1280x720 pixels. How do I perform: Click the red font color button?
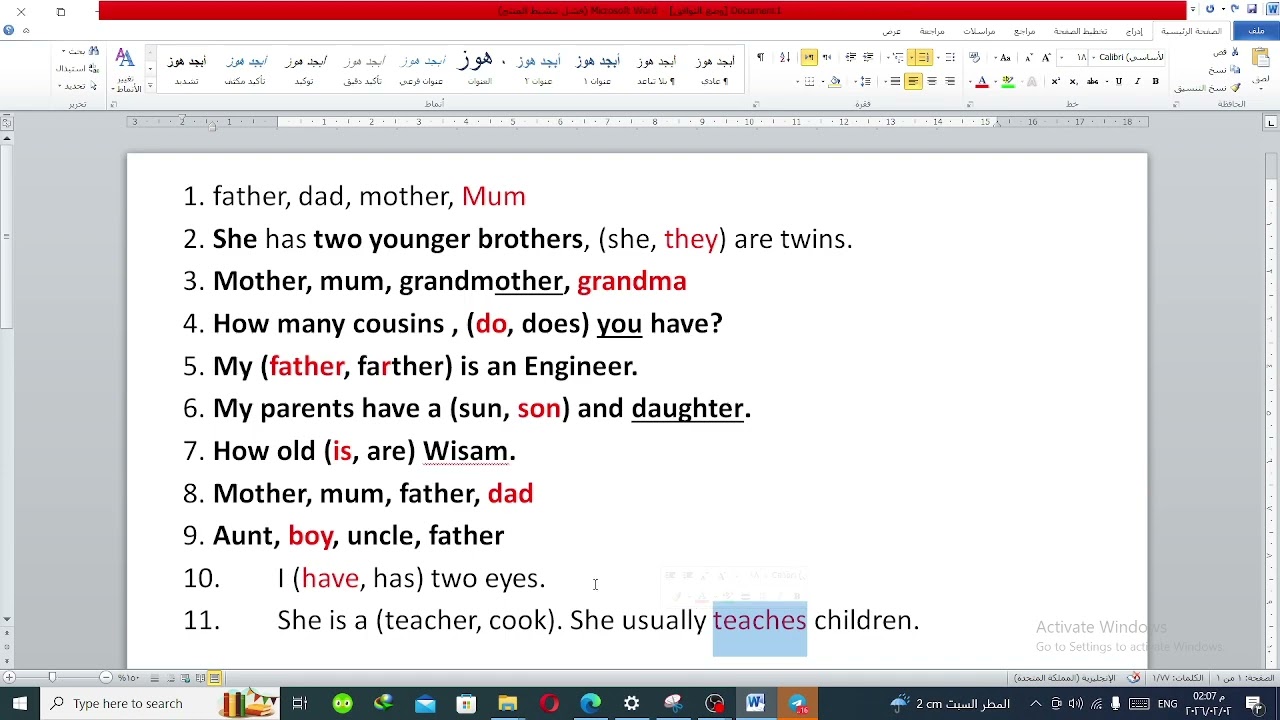(982, 81)
